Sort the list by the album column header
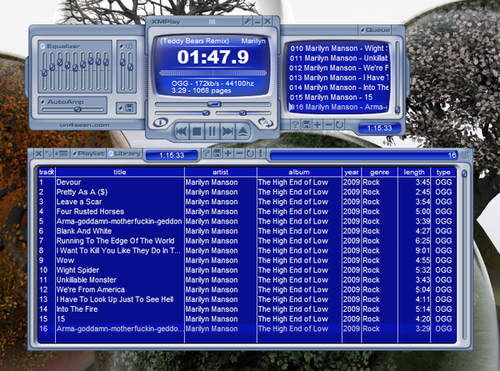500x371 pixels. tap(299, 172)
